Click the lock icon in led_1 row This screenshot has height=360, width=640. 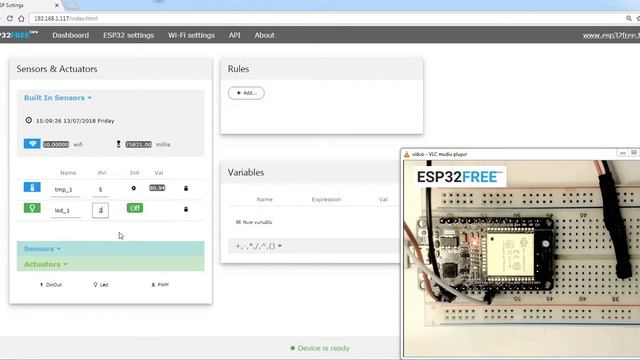tap(186, 209)
